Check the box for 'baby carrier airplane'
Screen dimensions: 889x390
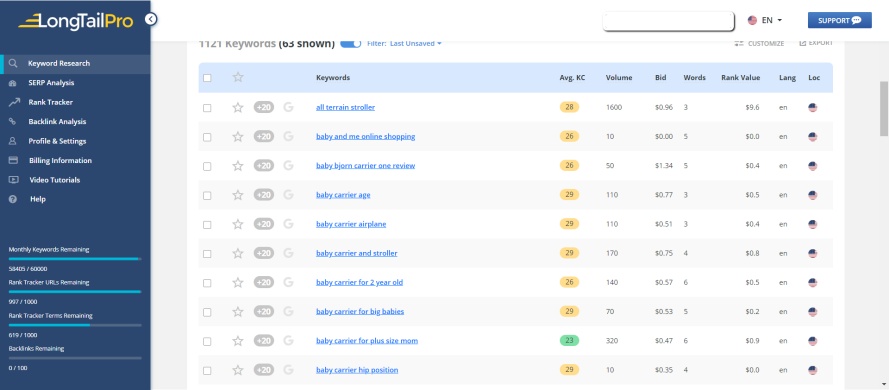click(x=207, y=224)
